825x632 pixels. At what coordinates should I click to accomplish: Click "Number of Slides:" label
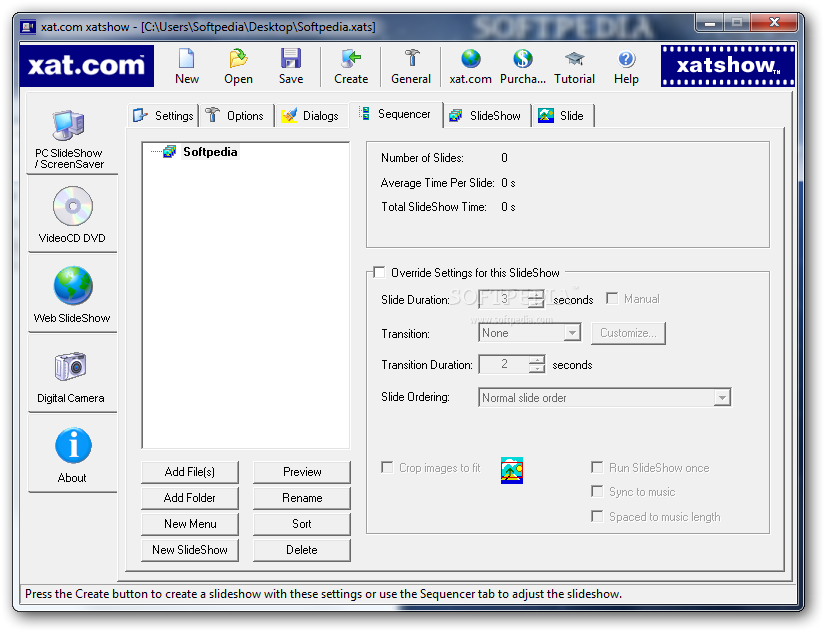click(x=422, y=158)
